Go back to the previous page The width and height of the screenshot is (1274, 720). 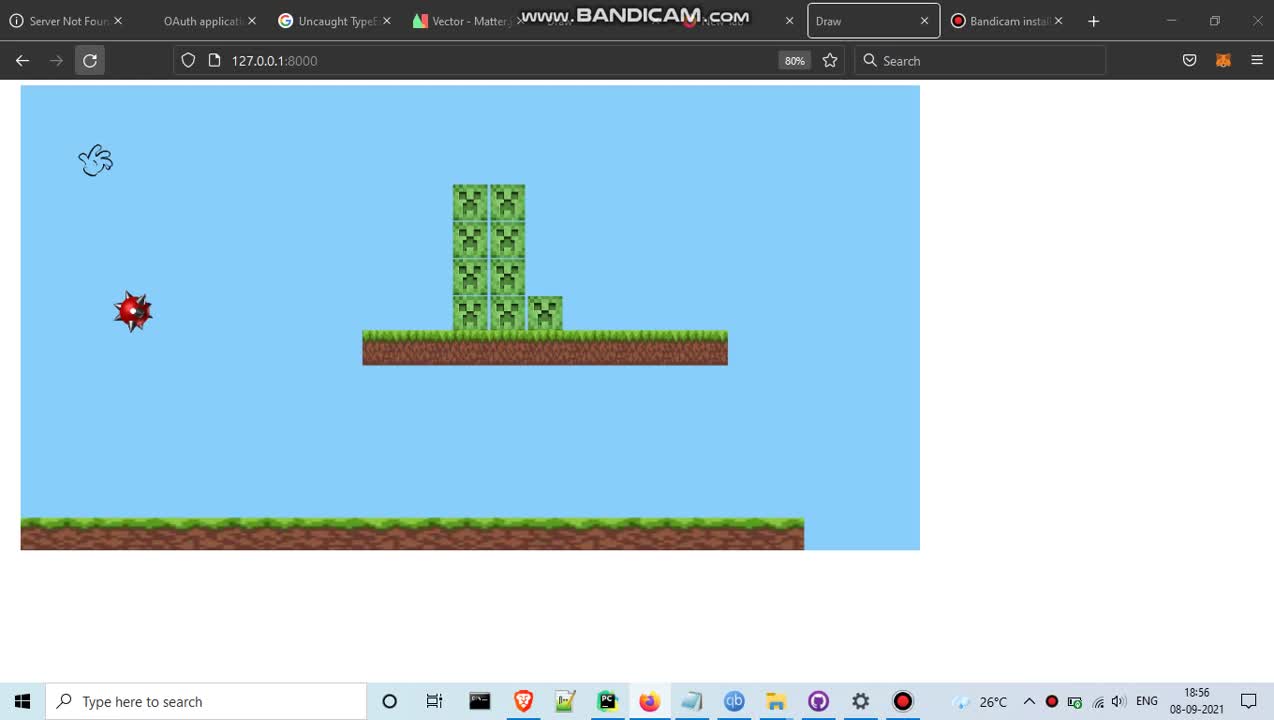click(23, 61)
